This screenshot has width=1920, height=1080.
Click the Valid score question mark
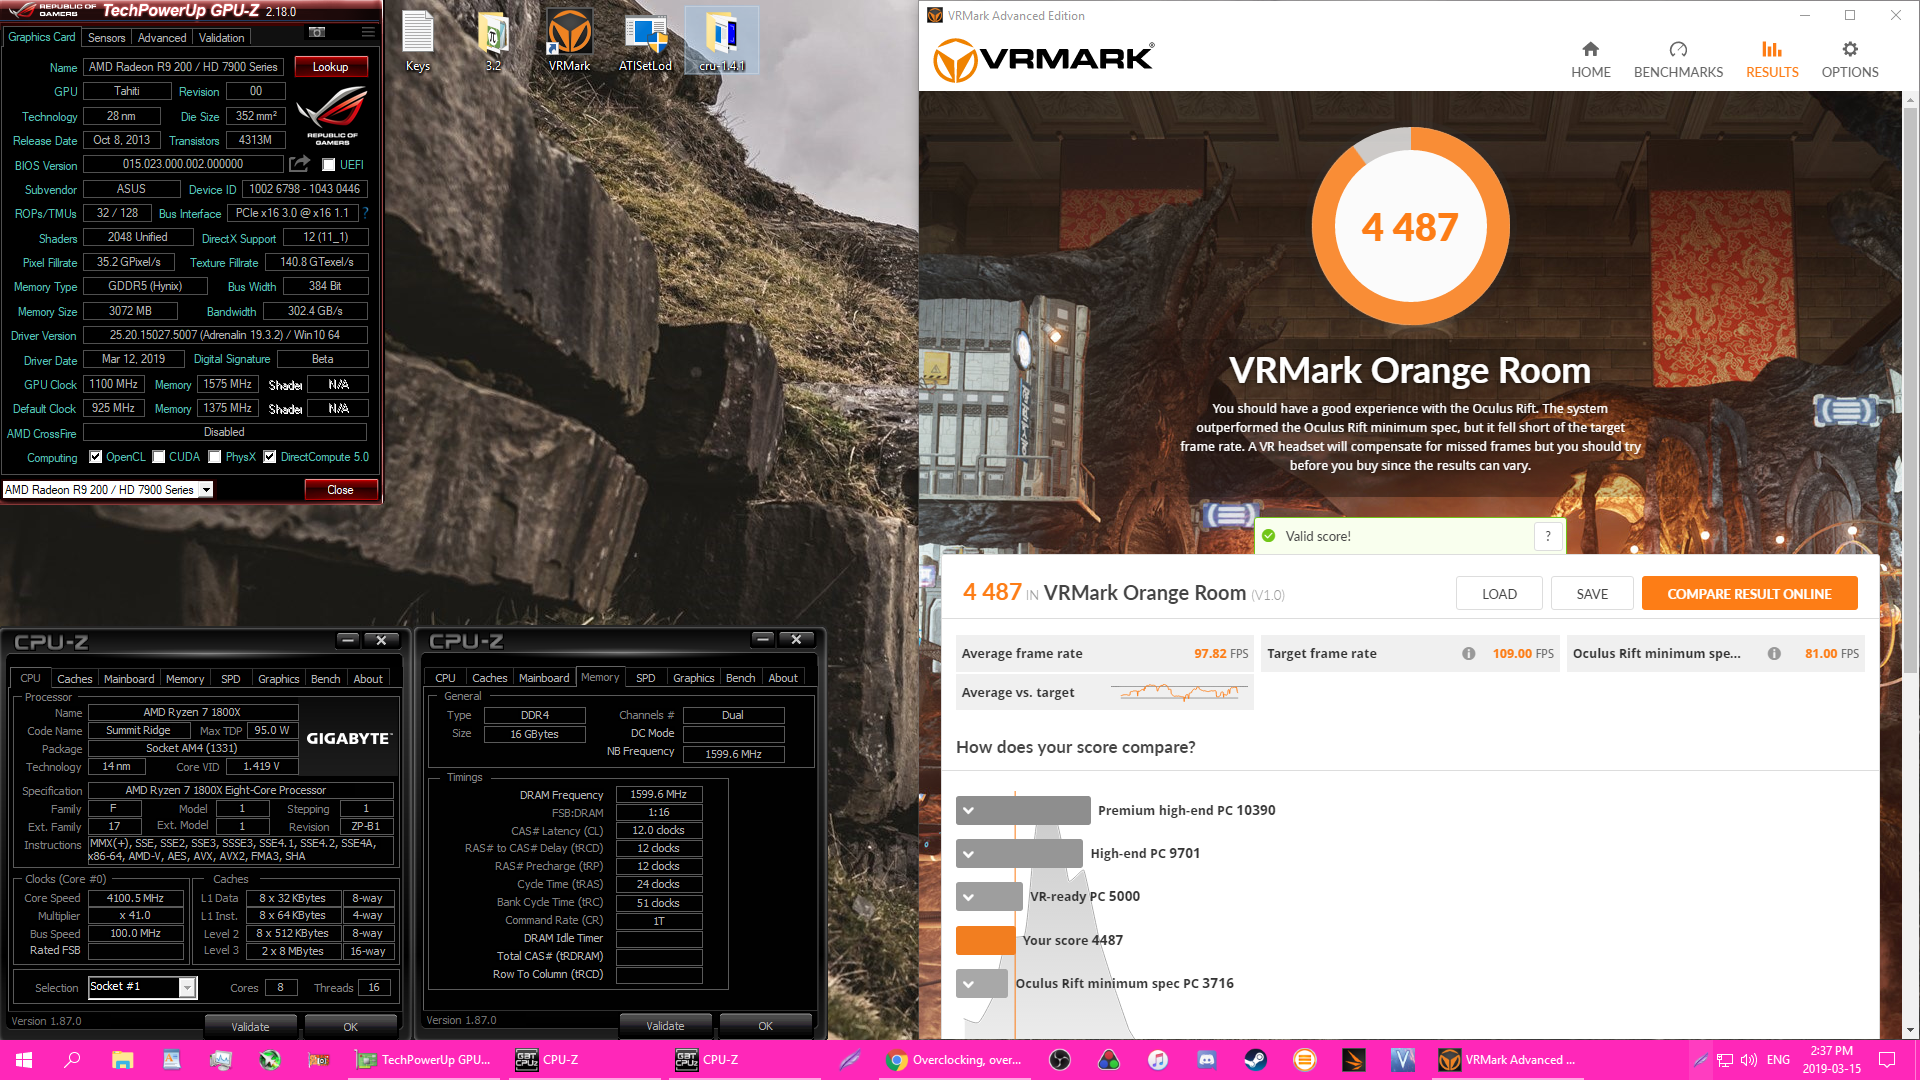[1547, 536]
